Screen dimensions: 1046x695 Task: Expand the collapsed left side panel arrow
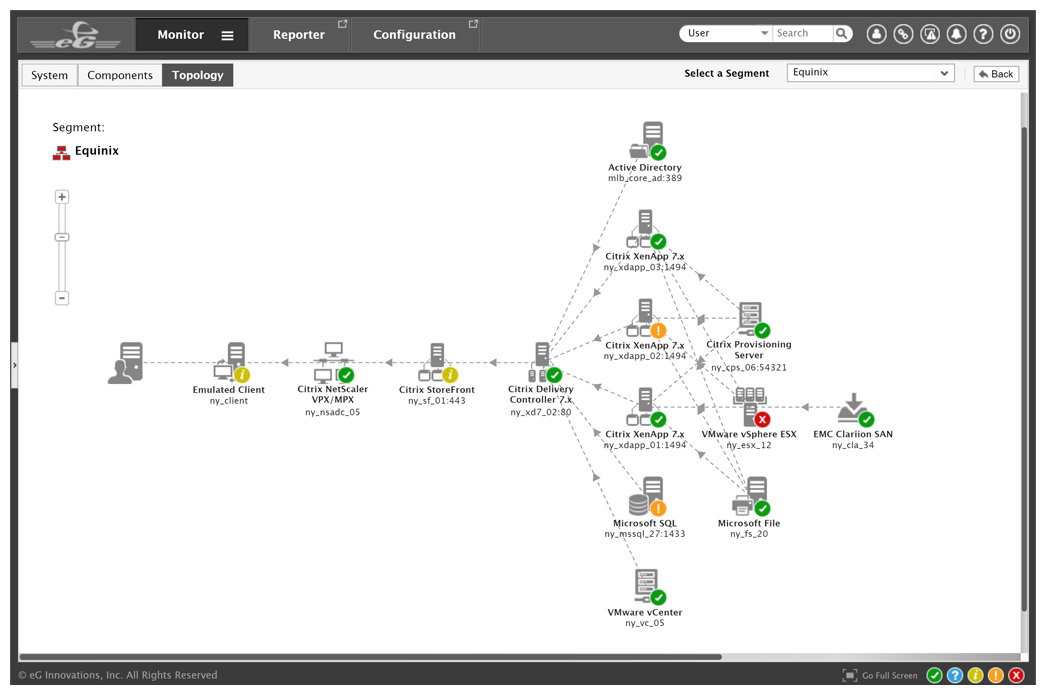pyautogui.click(x=14, y=366)
